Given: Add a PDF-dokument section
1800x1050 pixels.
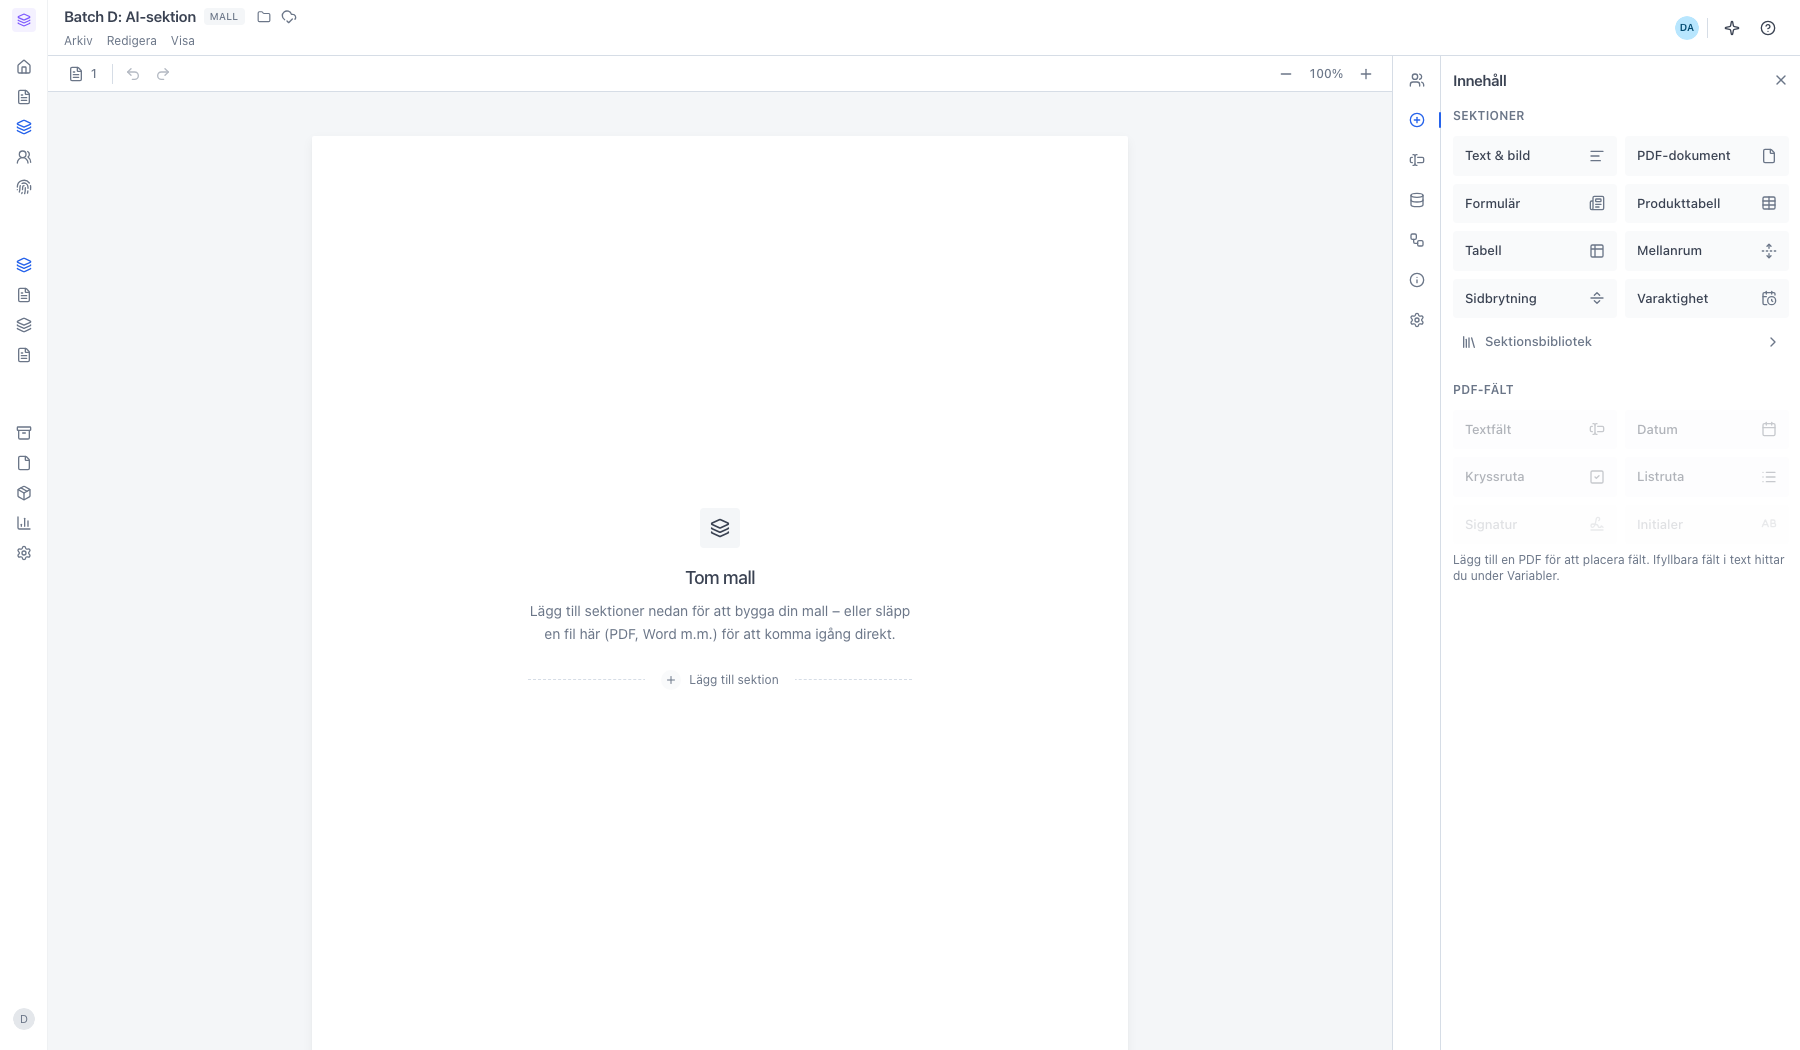Looking at the screenshot, I should [x=1707, y=156].
